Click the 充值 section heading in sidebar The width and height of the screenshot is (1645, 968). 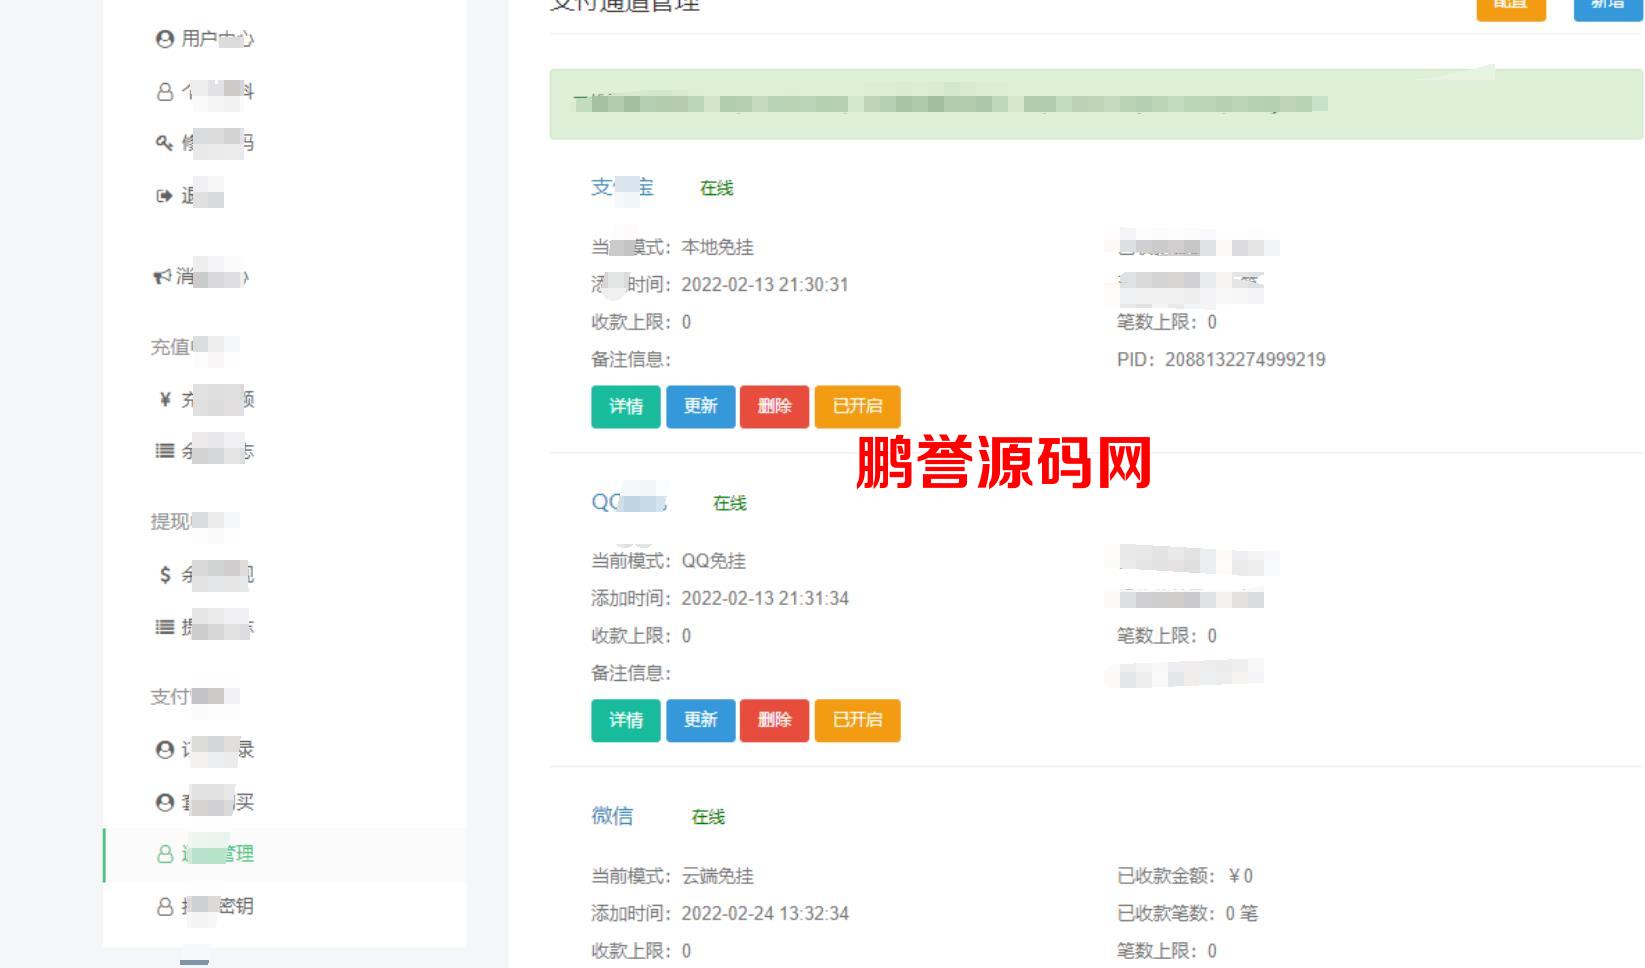coord(195,347)
